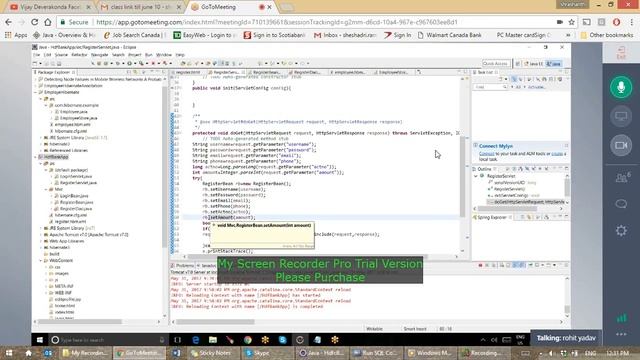Image resolution: width=640 pixels, height=360 pixels.
Task: Open GoToMeeting settings gear
Action: coord(621,231)
